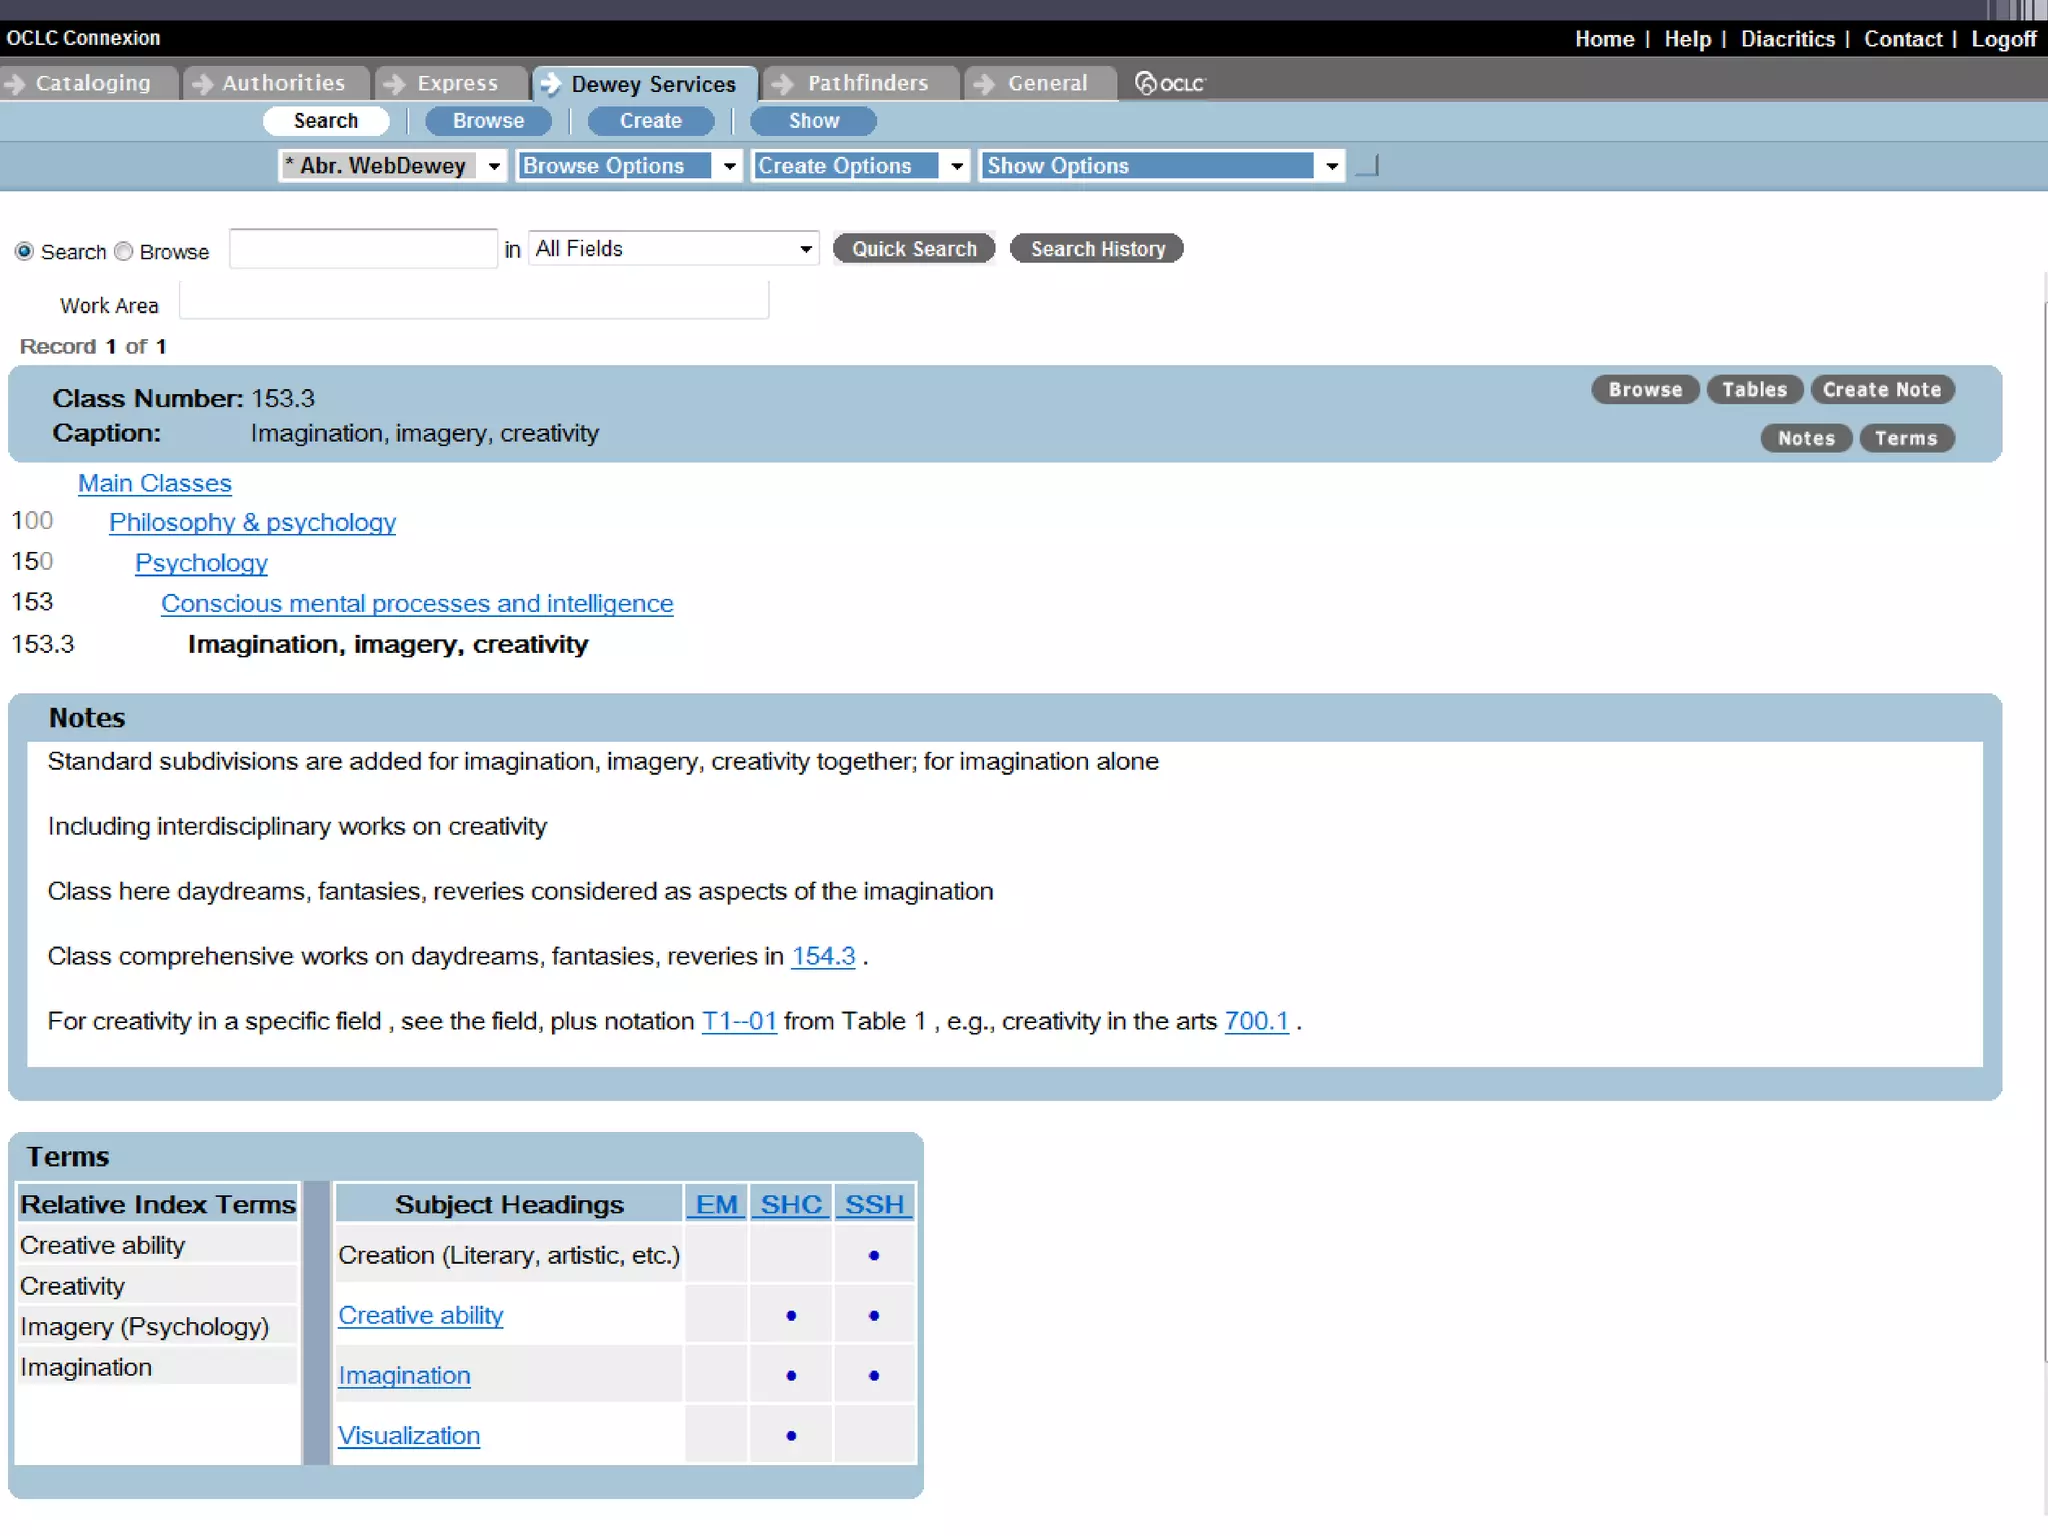Viewport: 2048px width, 1536px height.
Task: Click the arrow icon on Express tab
Action: click(394, 84)
